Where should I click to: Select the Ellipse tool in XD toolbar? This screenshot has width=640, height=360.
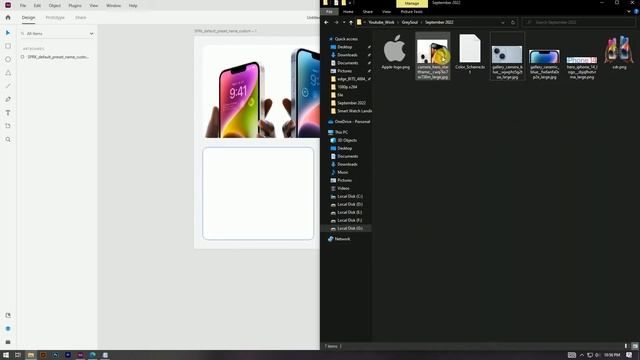point(8,59)
